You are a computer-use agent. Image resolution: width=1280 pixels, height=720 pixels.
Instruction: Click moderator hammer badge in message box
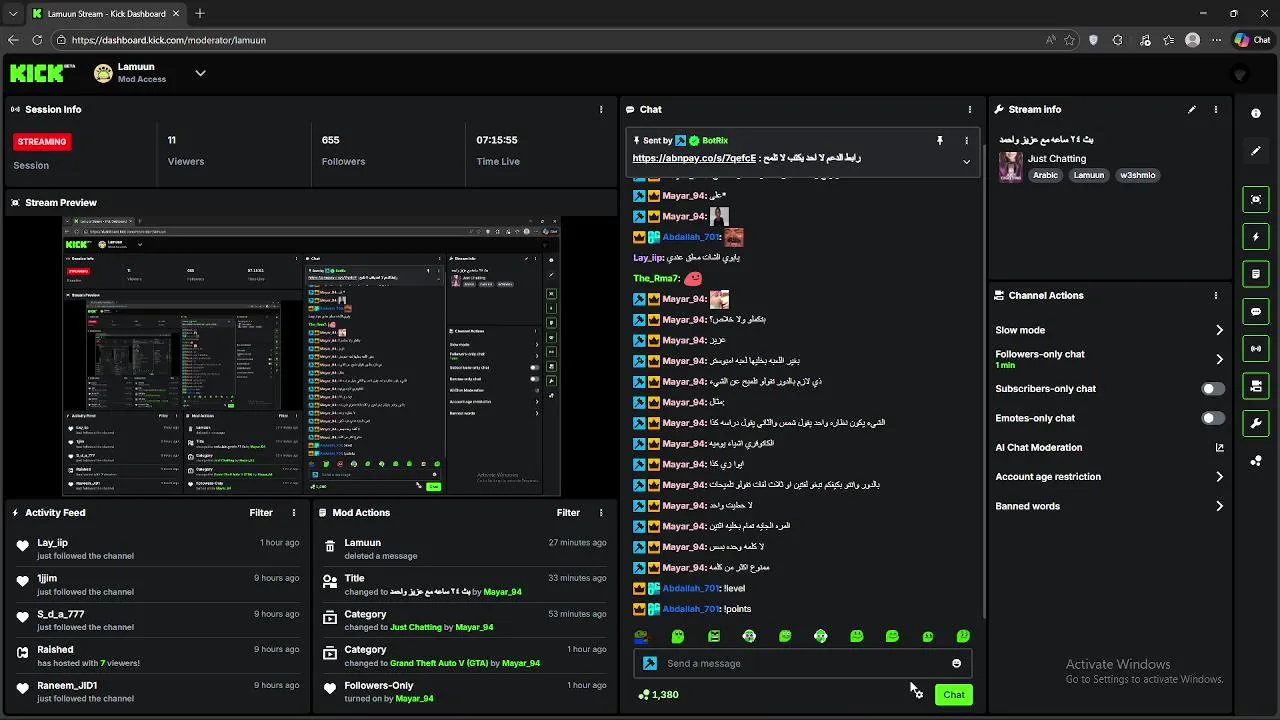[x=650, y=664]
